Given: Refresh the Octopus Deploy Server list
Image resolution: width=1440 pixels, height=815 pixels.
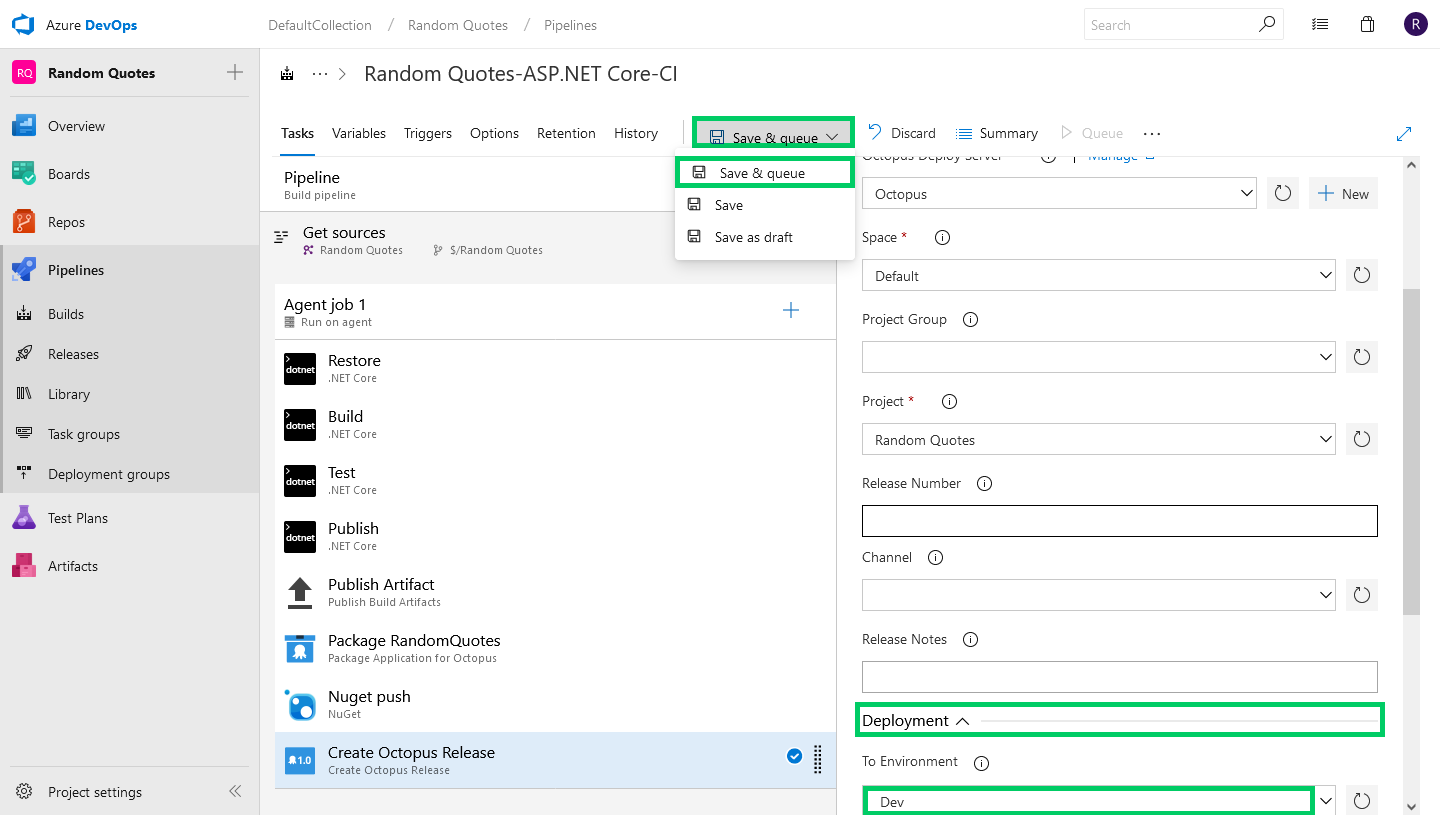Looking at the screenshot, I should (1282, 194).
